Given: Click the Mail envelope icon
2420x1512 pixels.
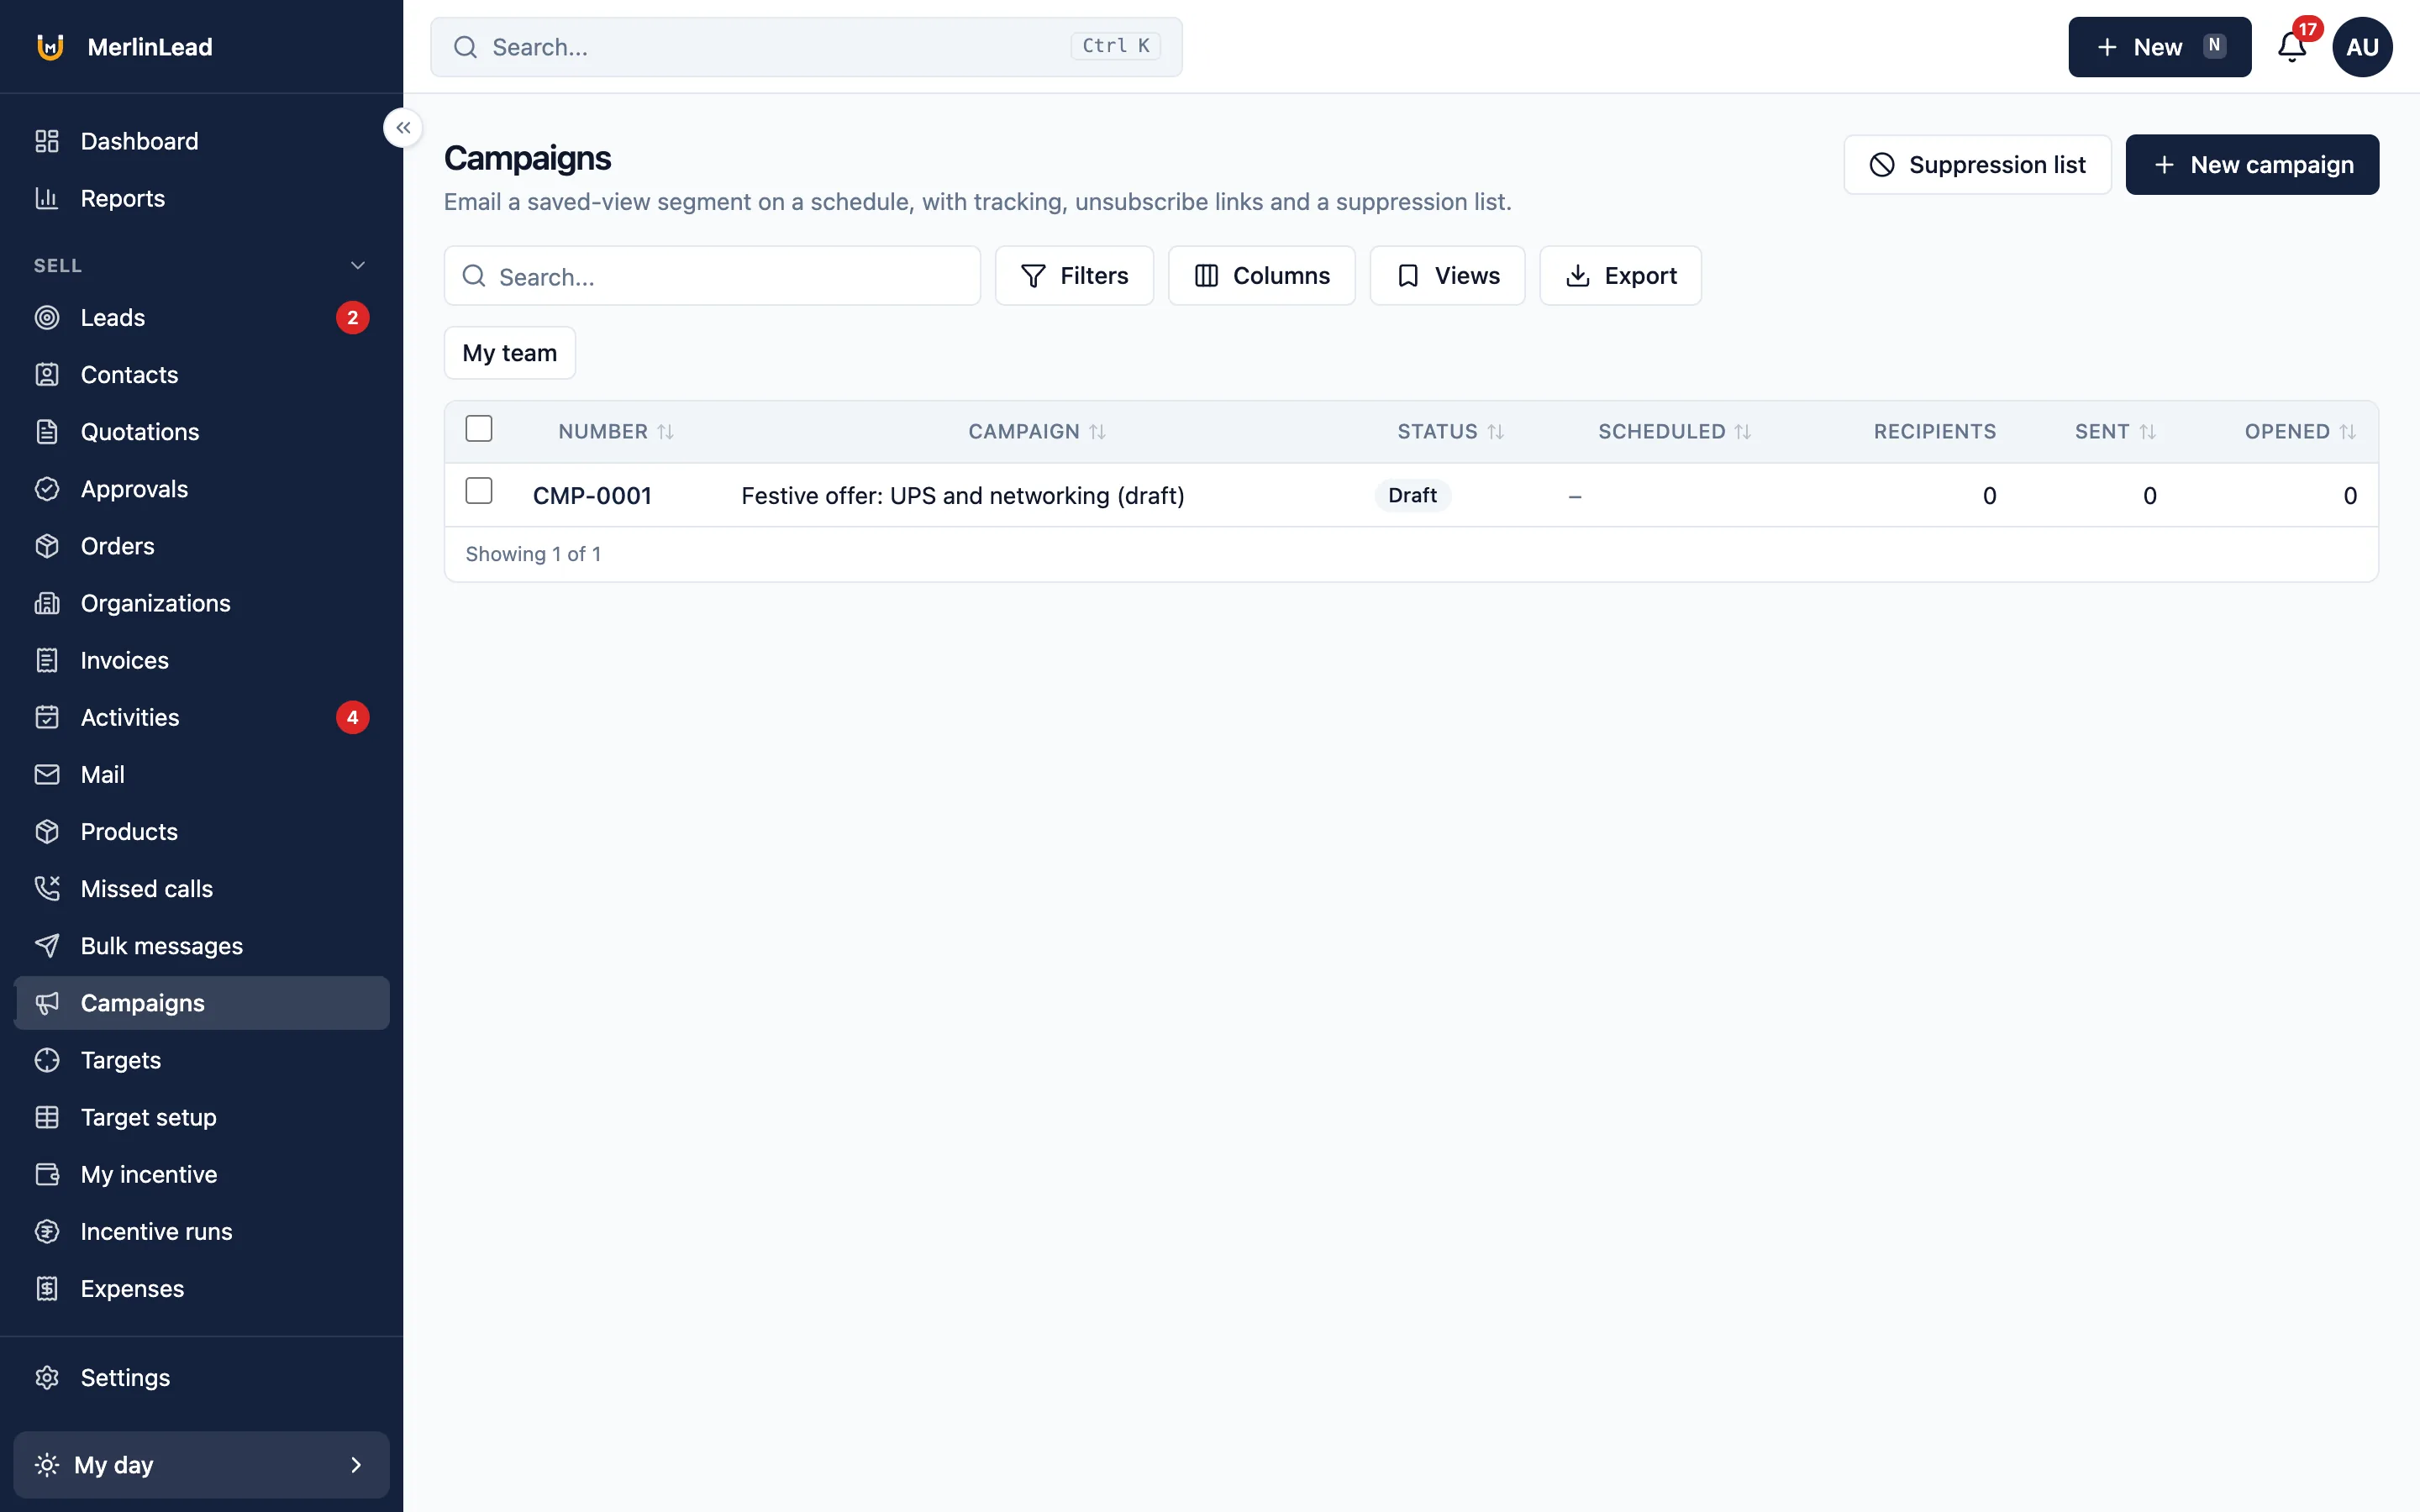Looking at the screenshot, I should pyautogui.click(x=47, y=774).
